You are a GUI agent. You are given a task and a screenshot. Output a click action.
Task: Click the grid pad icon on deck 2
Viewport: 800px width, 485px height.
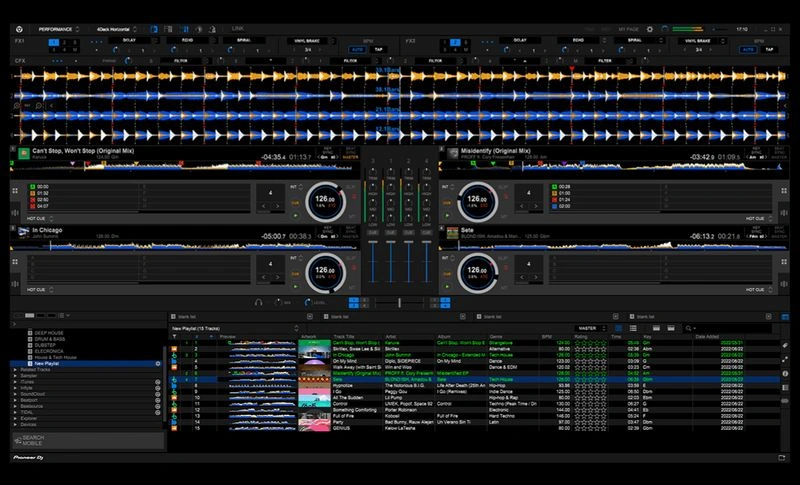[784, 191]
